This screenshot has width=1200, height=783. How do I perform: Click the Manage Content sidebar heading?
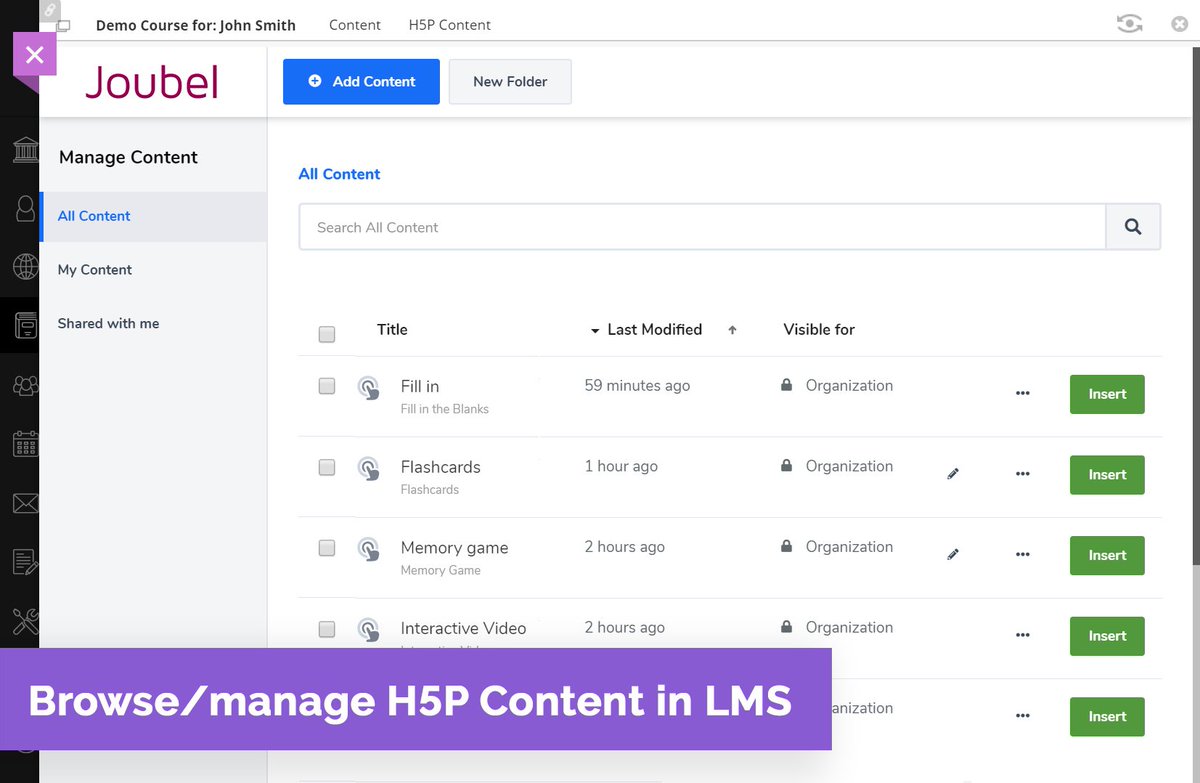(128, 157)
